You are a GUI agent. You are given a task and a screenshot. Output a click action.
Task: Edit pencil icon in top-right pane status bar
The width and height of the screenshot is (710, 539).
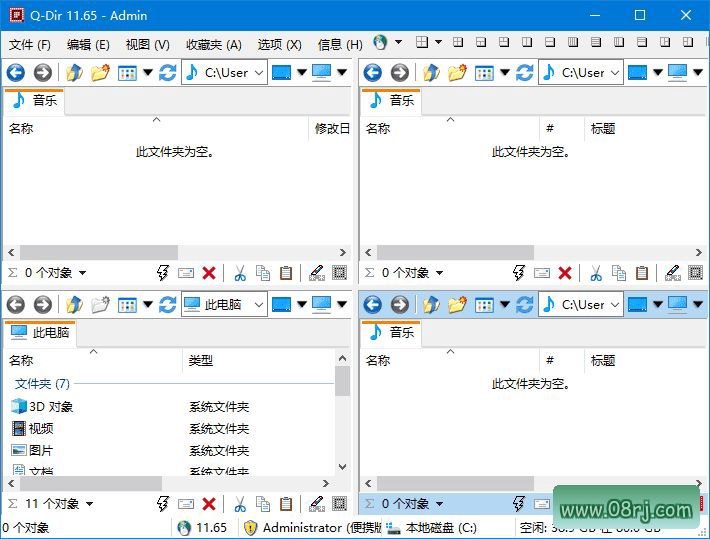672,273
